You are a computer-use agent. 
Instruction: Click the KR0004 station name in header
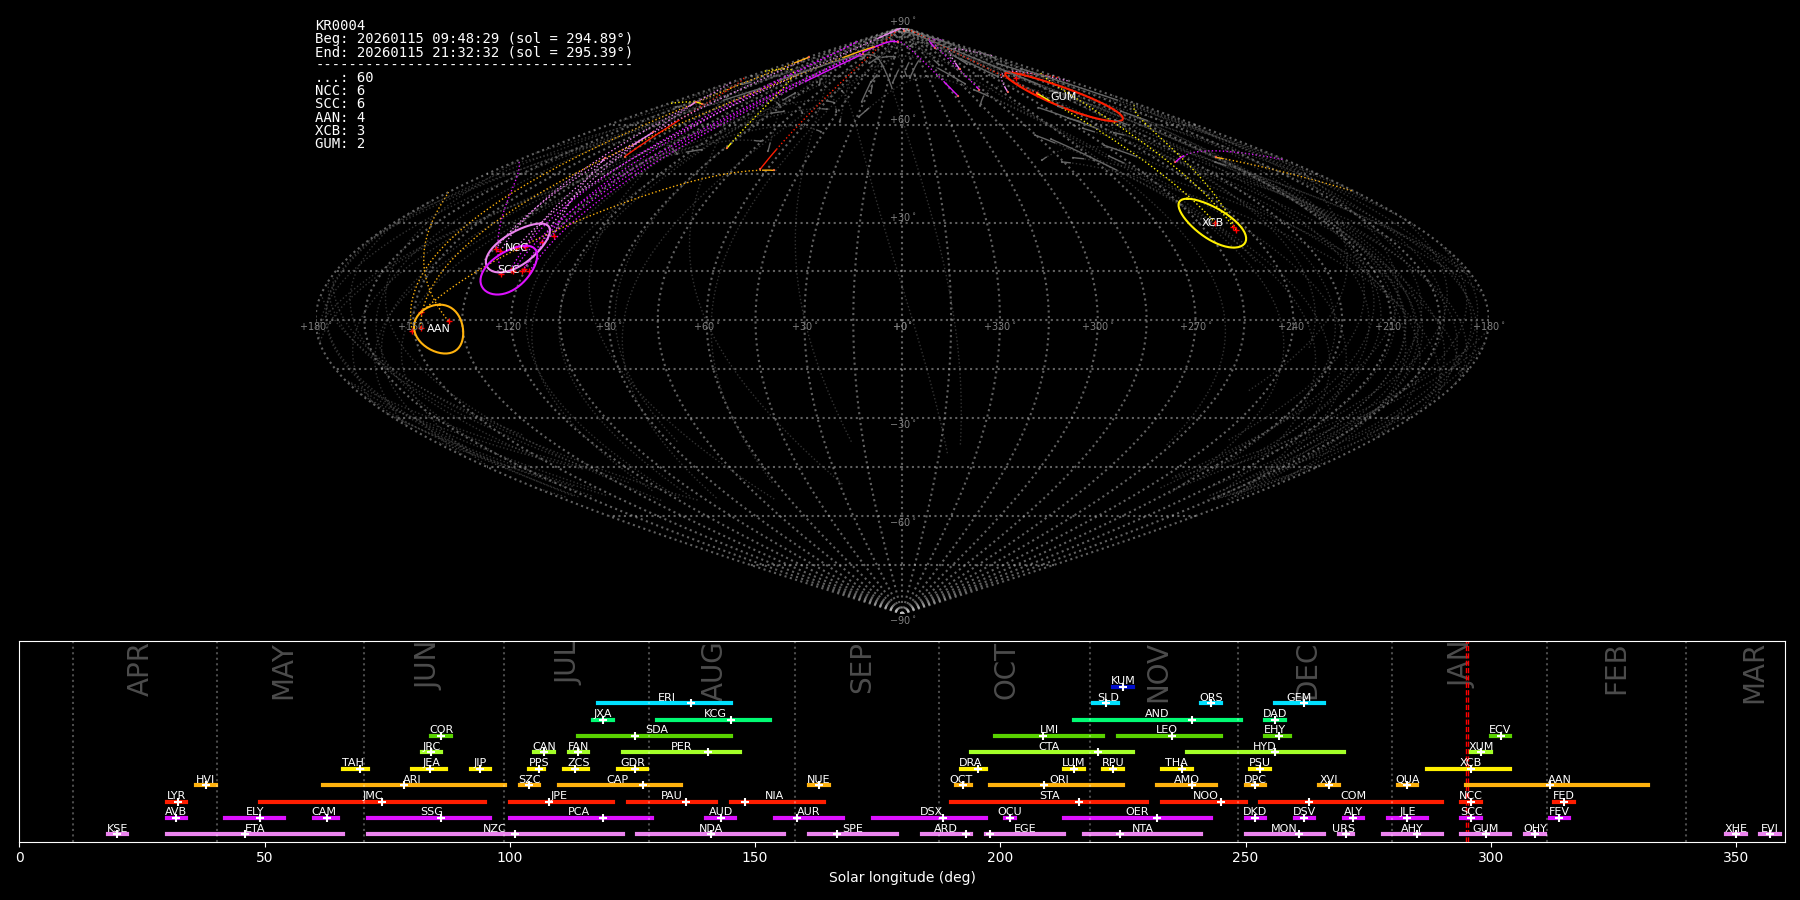coord(340,26)
